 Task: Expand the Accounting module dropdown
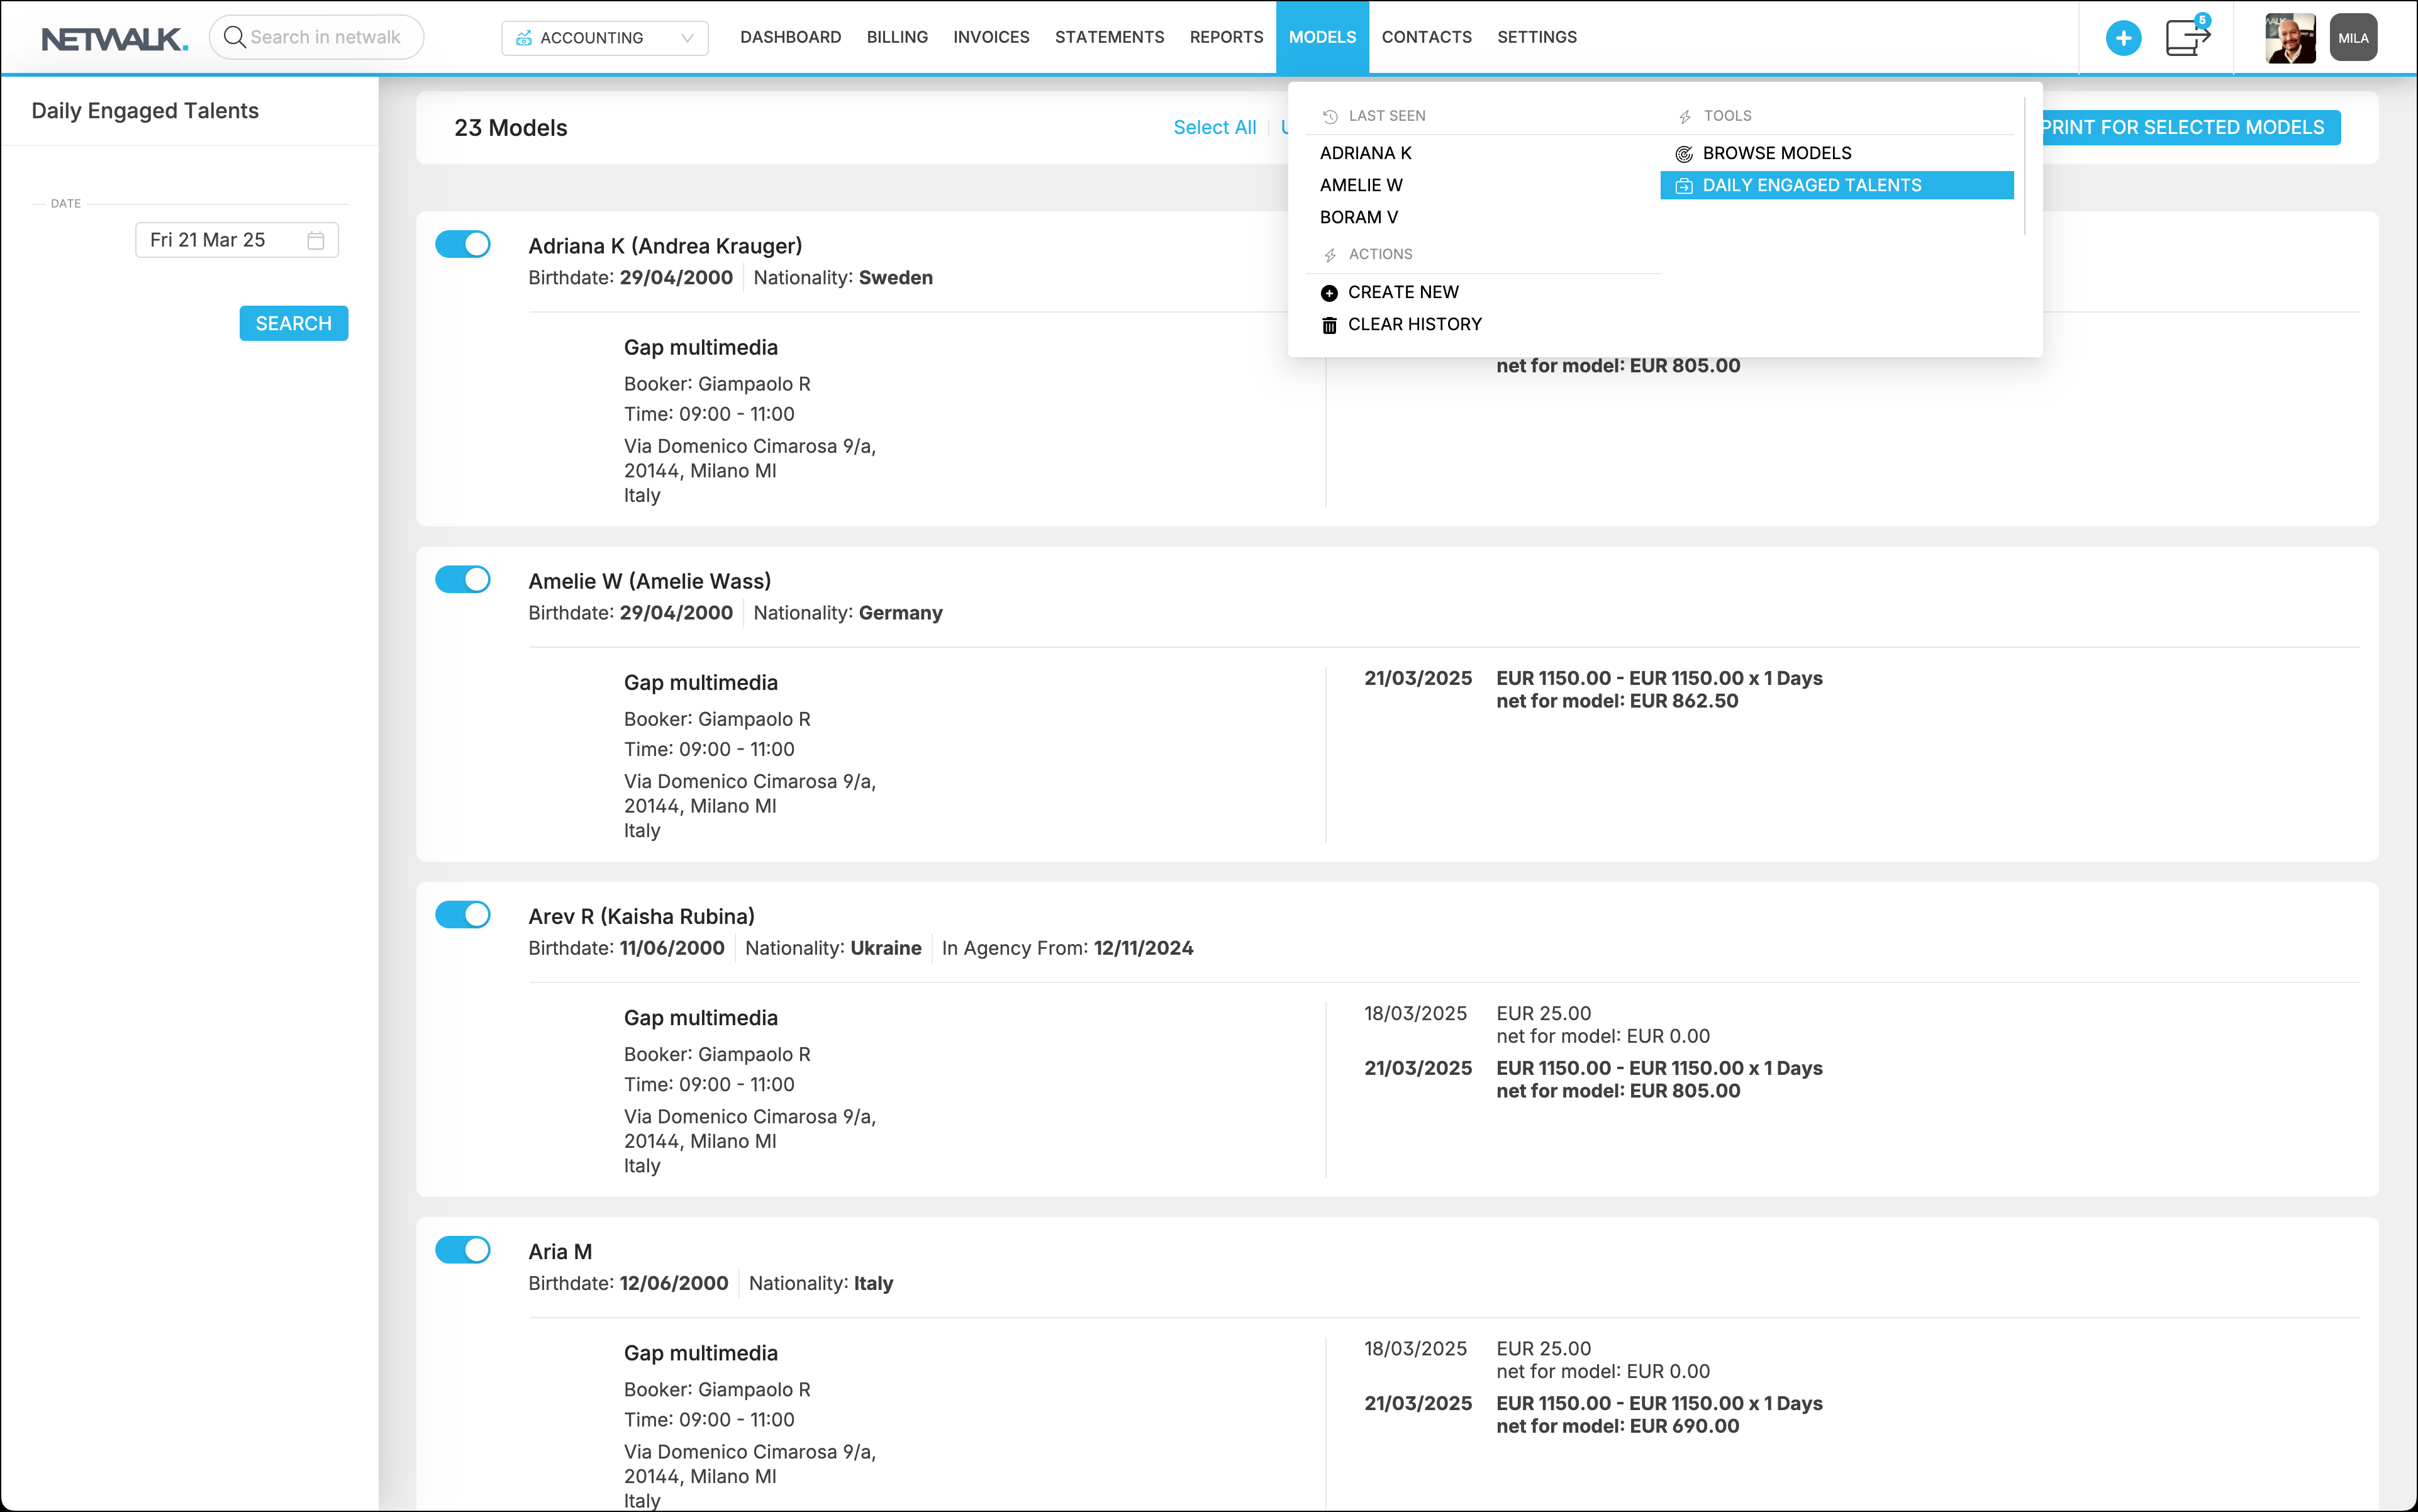point(604,38)
